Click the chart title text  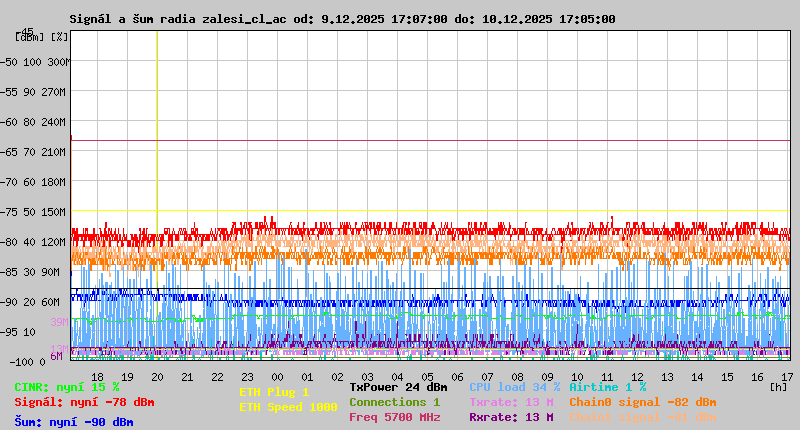coord(342,19)
